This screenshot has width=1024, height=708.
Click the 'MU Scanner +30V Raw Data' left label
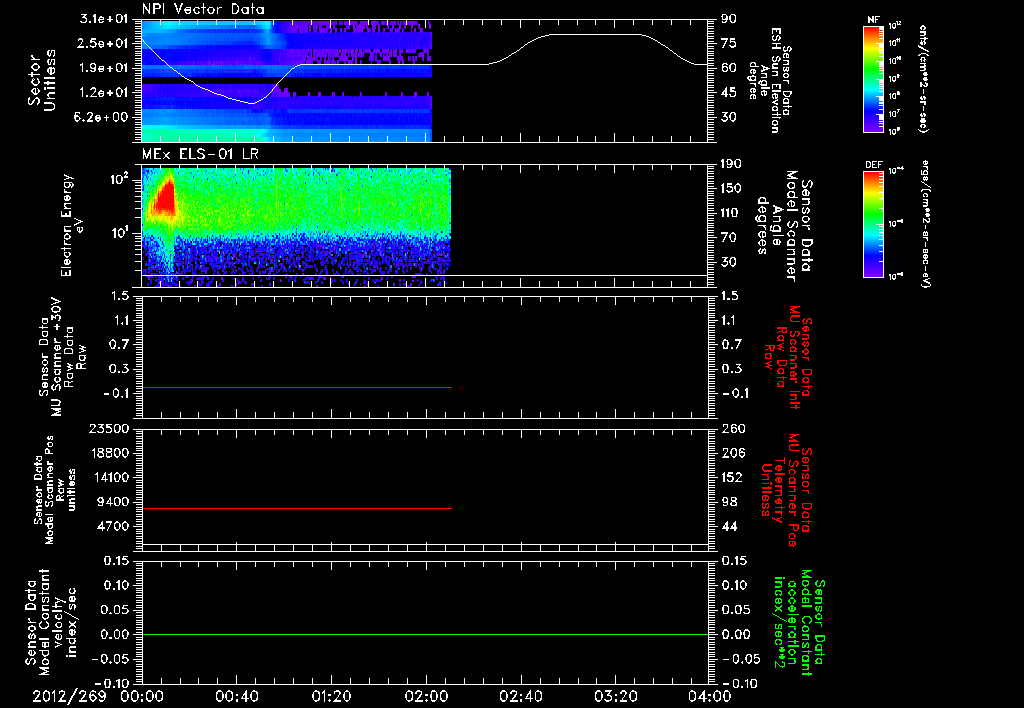[x=61, y=357]
